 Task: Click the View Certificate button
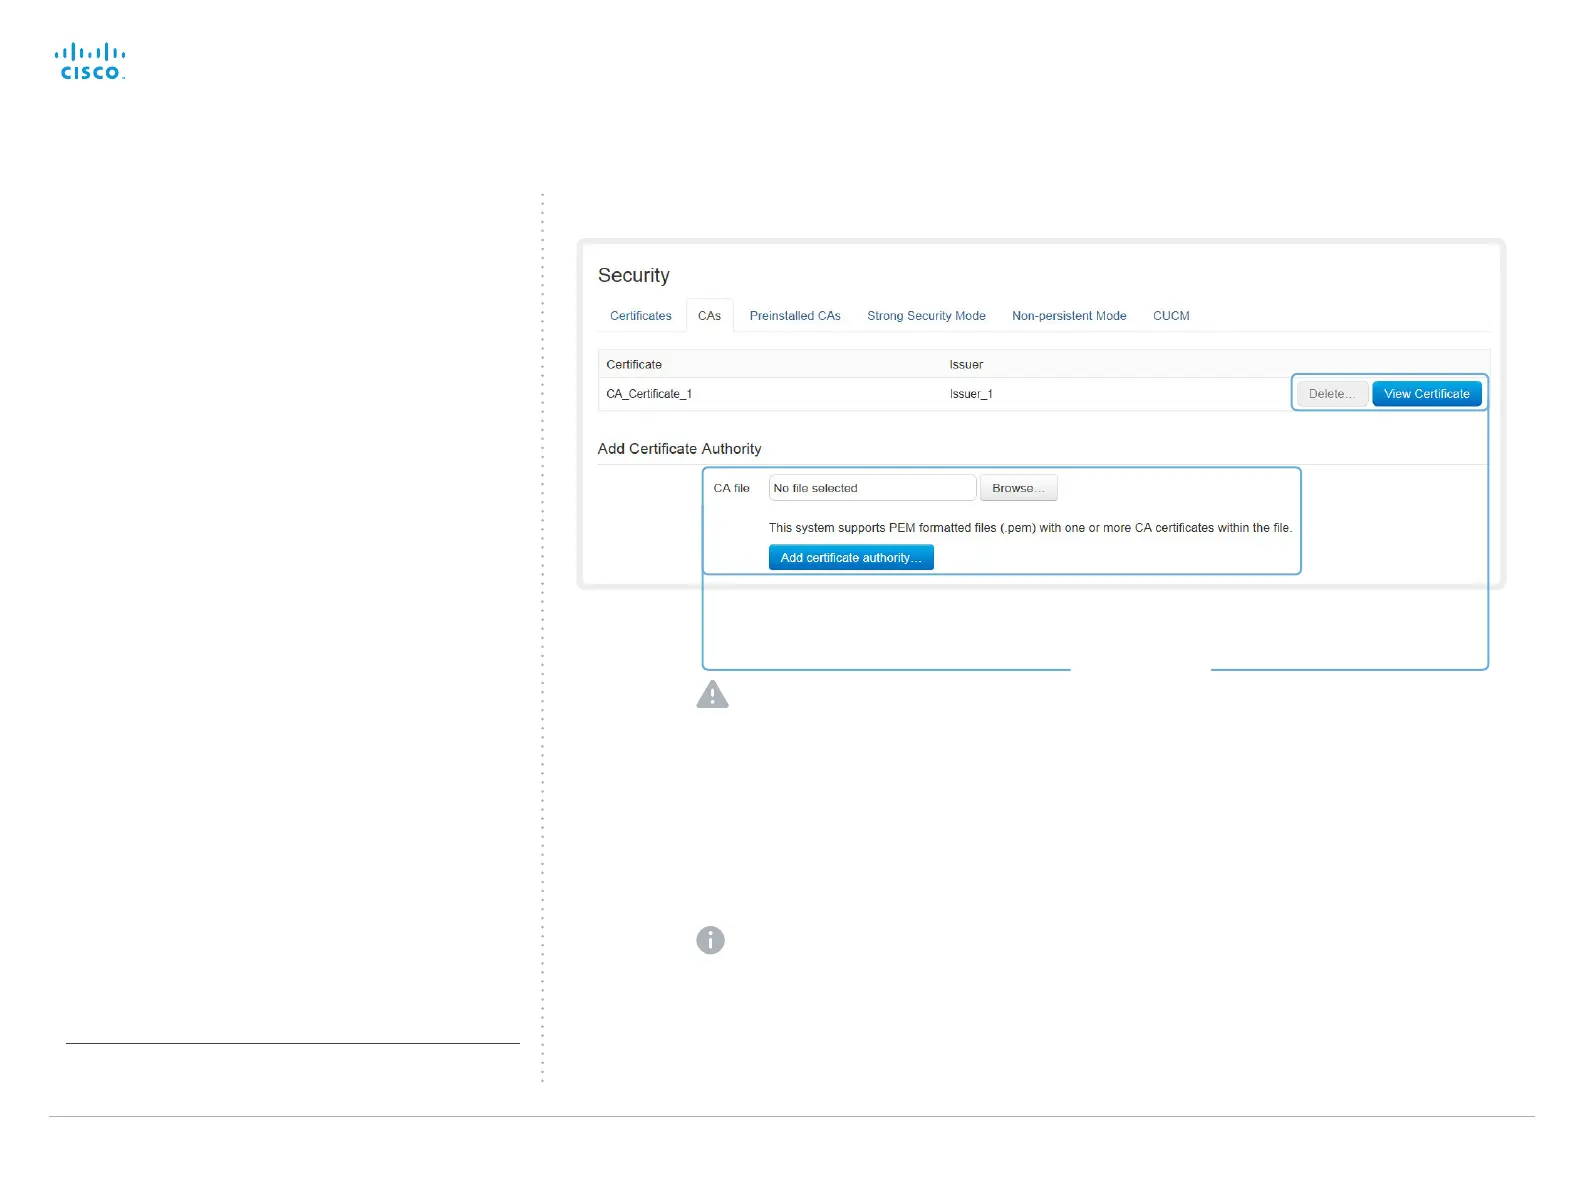click(x=1427, y=394)
